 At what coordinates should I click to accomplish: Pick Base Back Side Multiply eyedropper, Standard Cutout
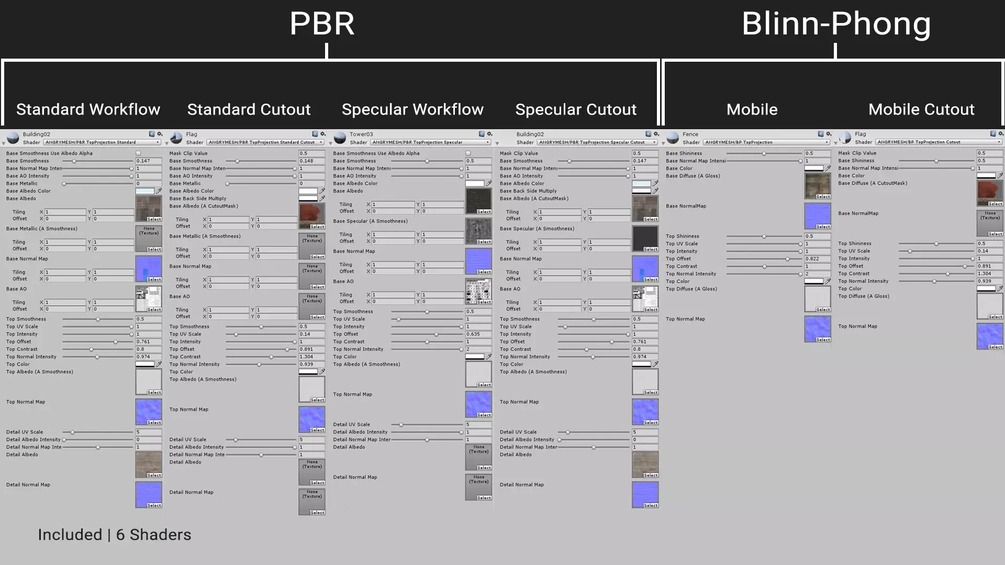322,199
